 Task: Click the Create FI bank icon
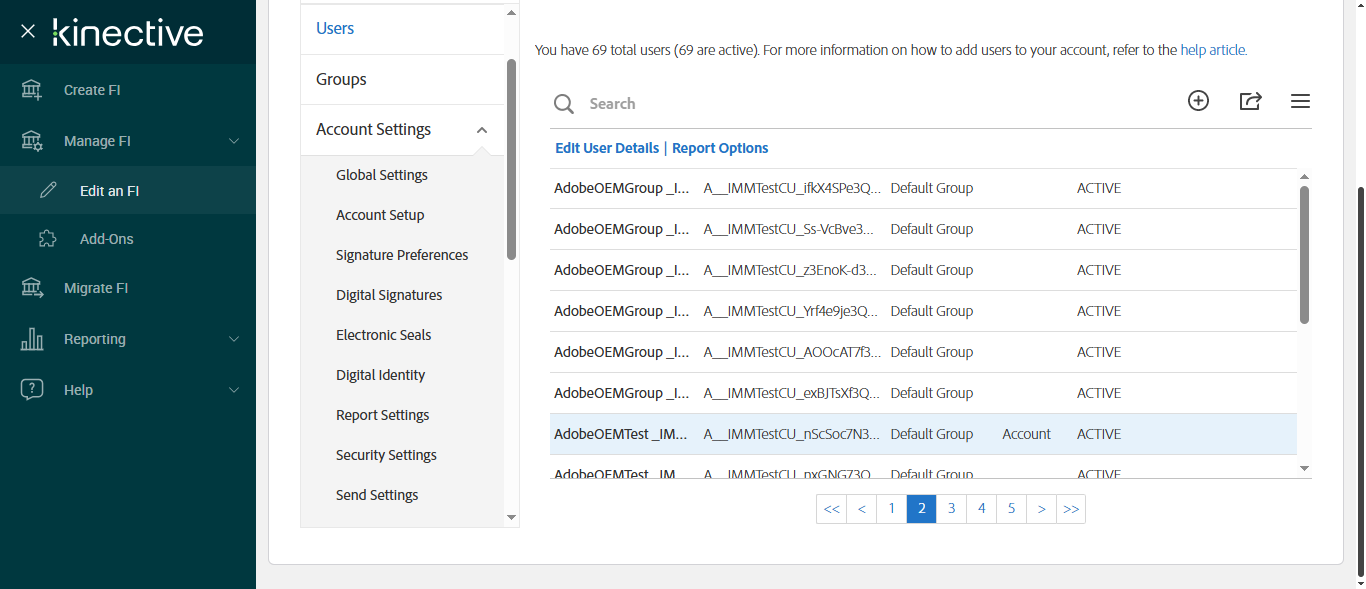[x=32, y=90]
